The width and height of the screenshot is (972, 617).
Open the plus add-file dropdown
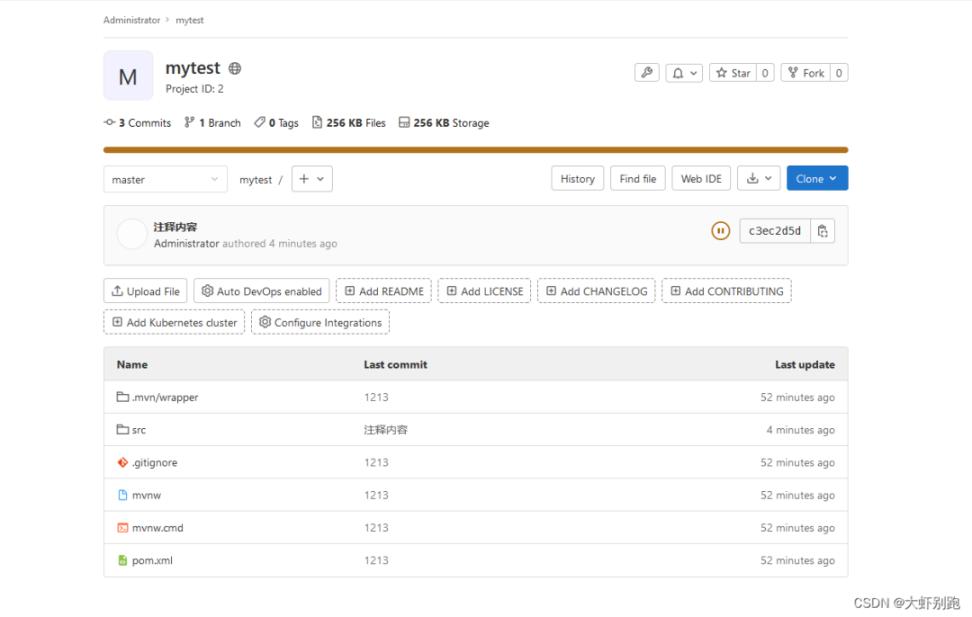pyautogui.click(x=311, y=180)
